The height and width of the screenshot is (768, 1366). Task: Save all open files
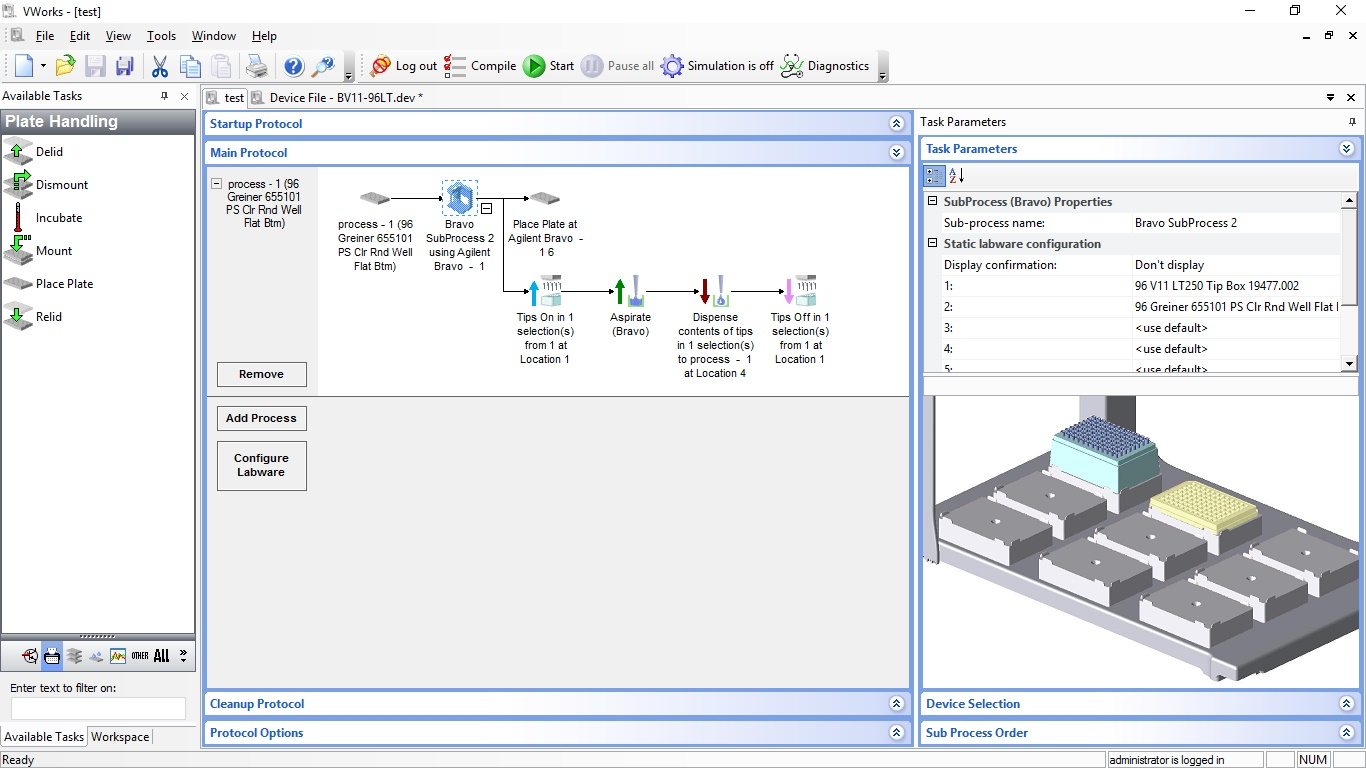125,66
